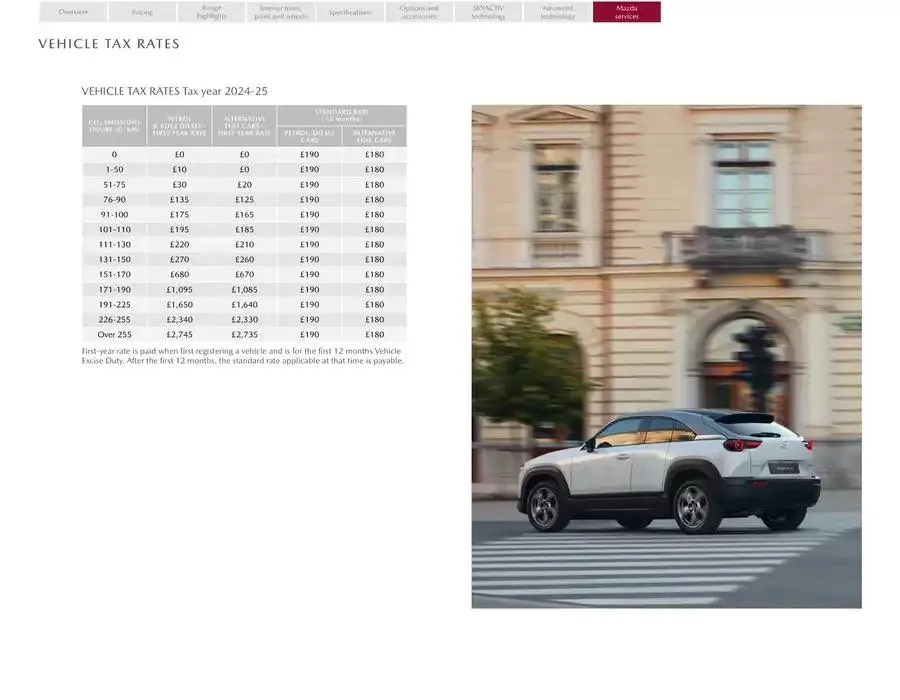900x700 pixels.
Task: Click the first-year rate footnote text
Action: [x=243, y=356]
